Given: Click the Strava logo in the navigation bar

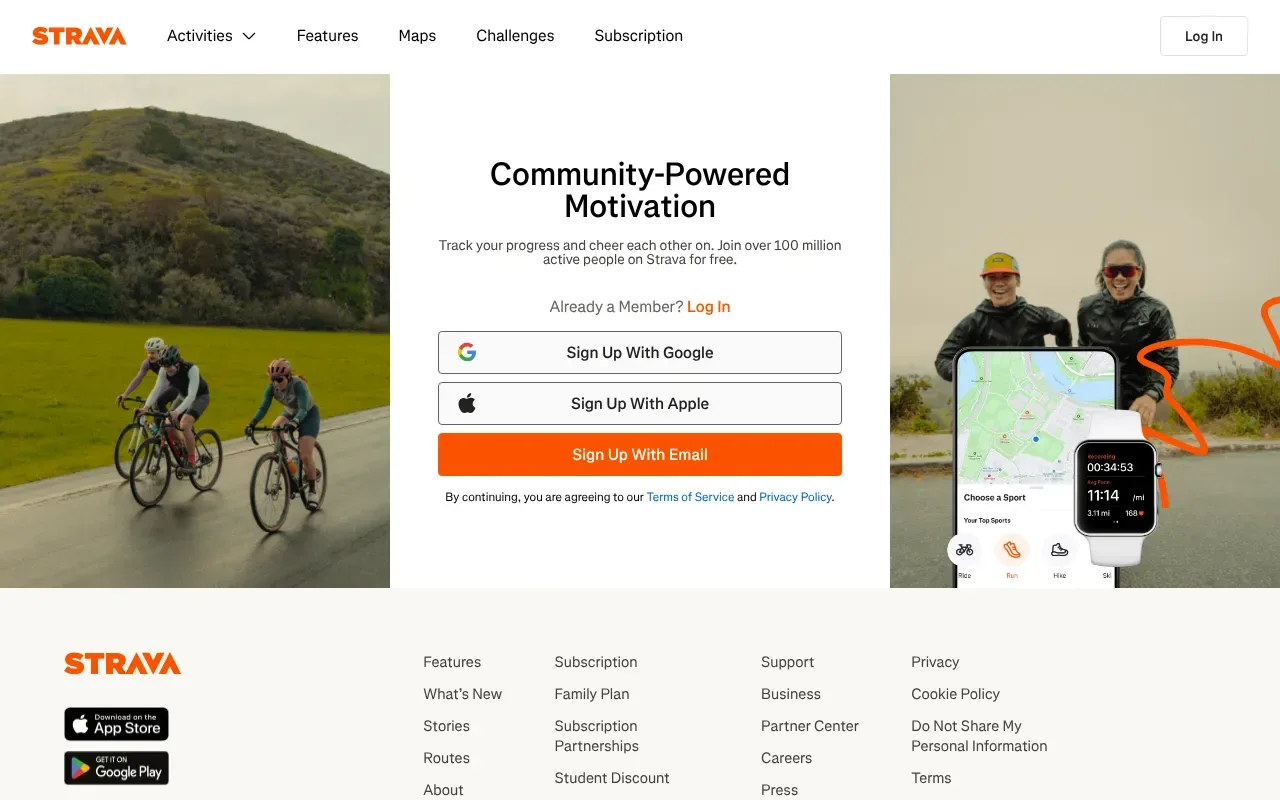Looking at the screenshot, I should point(79,36).
